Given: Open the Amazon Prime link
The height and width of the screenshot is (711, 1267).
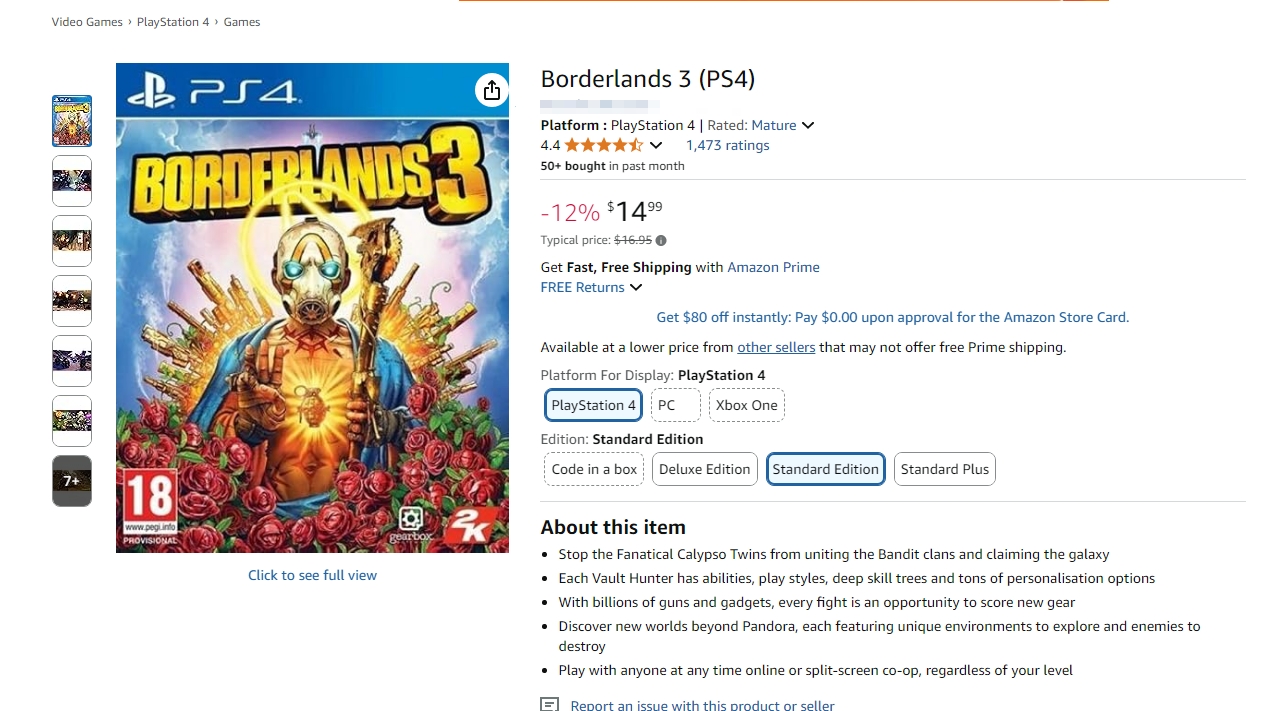Looking at the screenshot, I should click(773, 267).
